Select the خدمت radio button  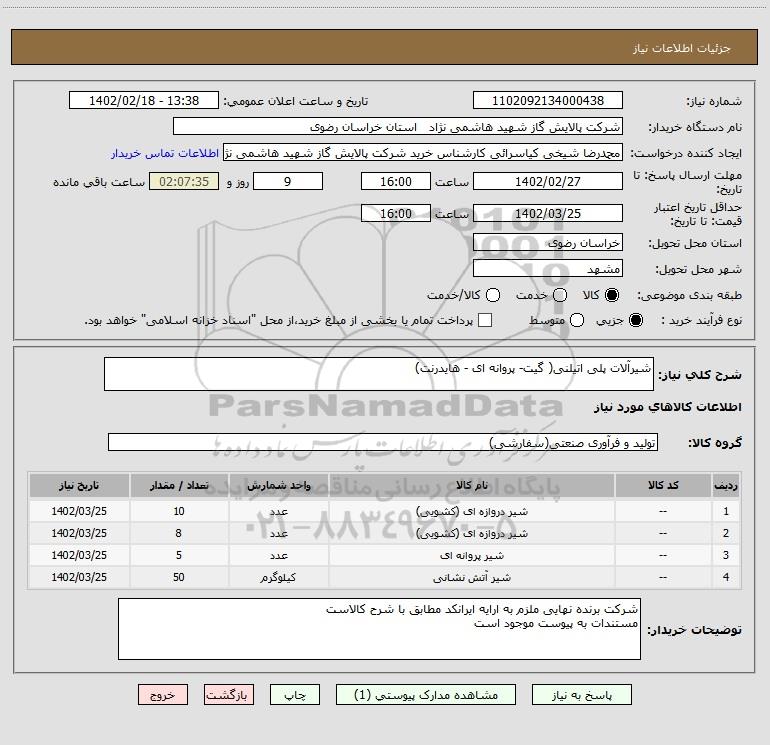point(560,295)
